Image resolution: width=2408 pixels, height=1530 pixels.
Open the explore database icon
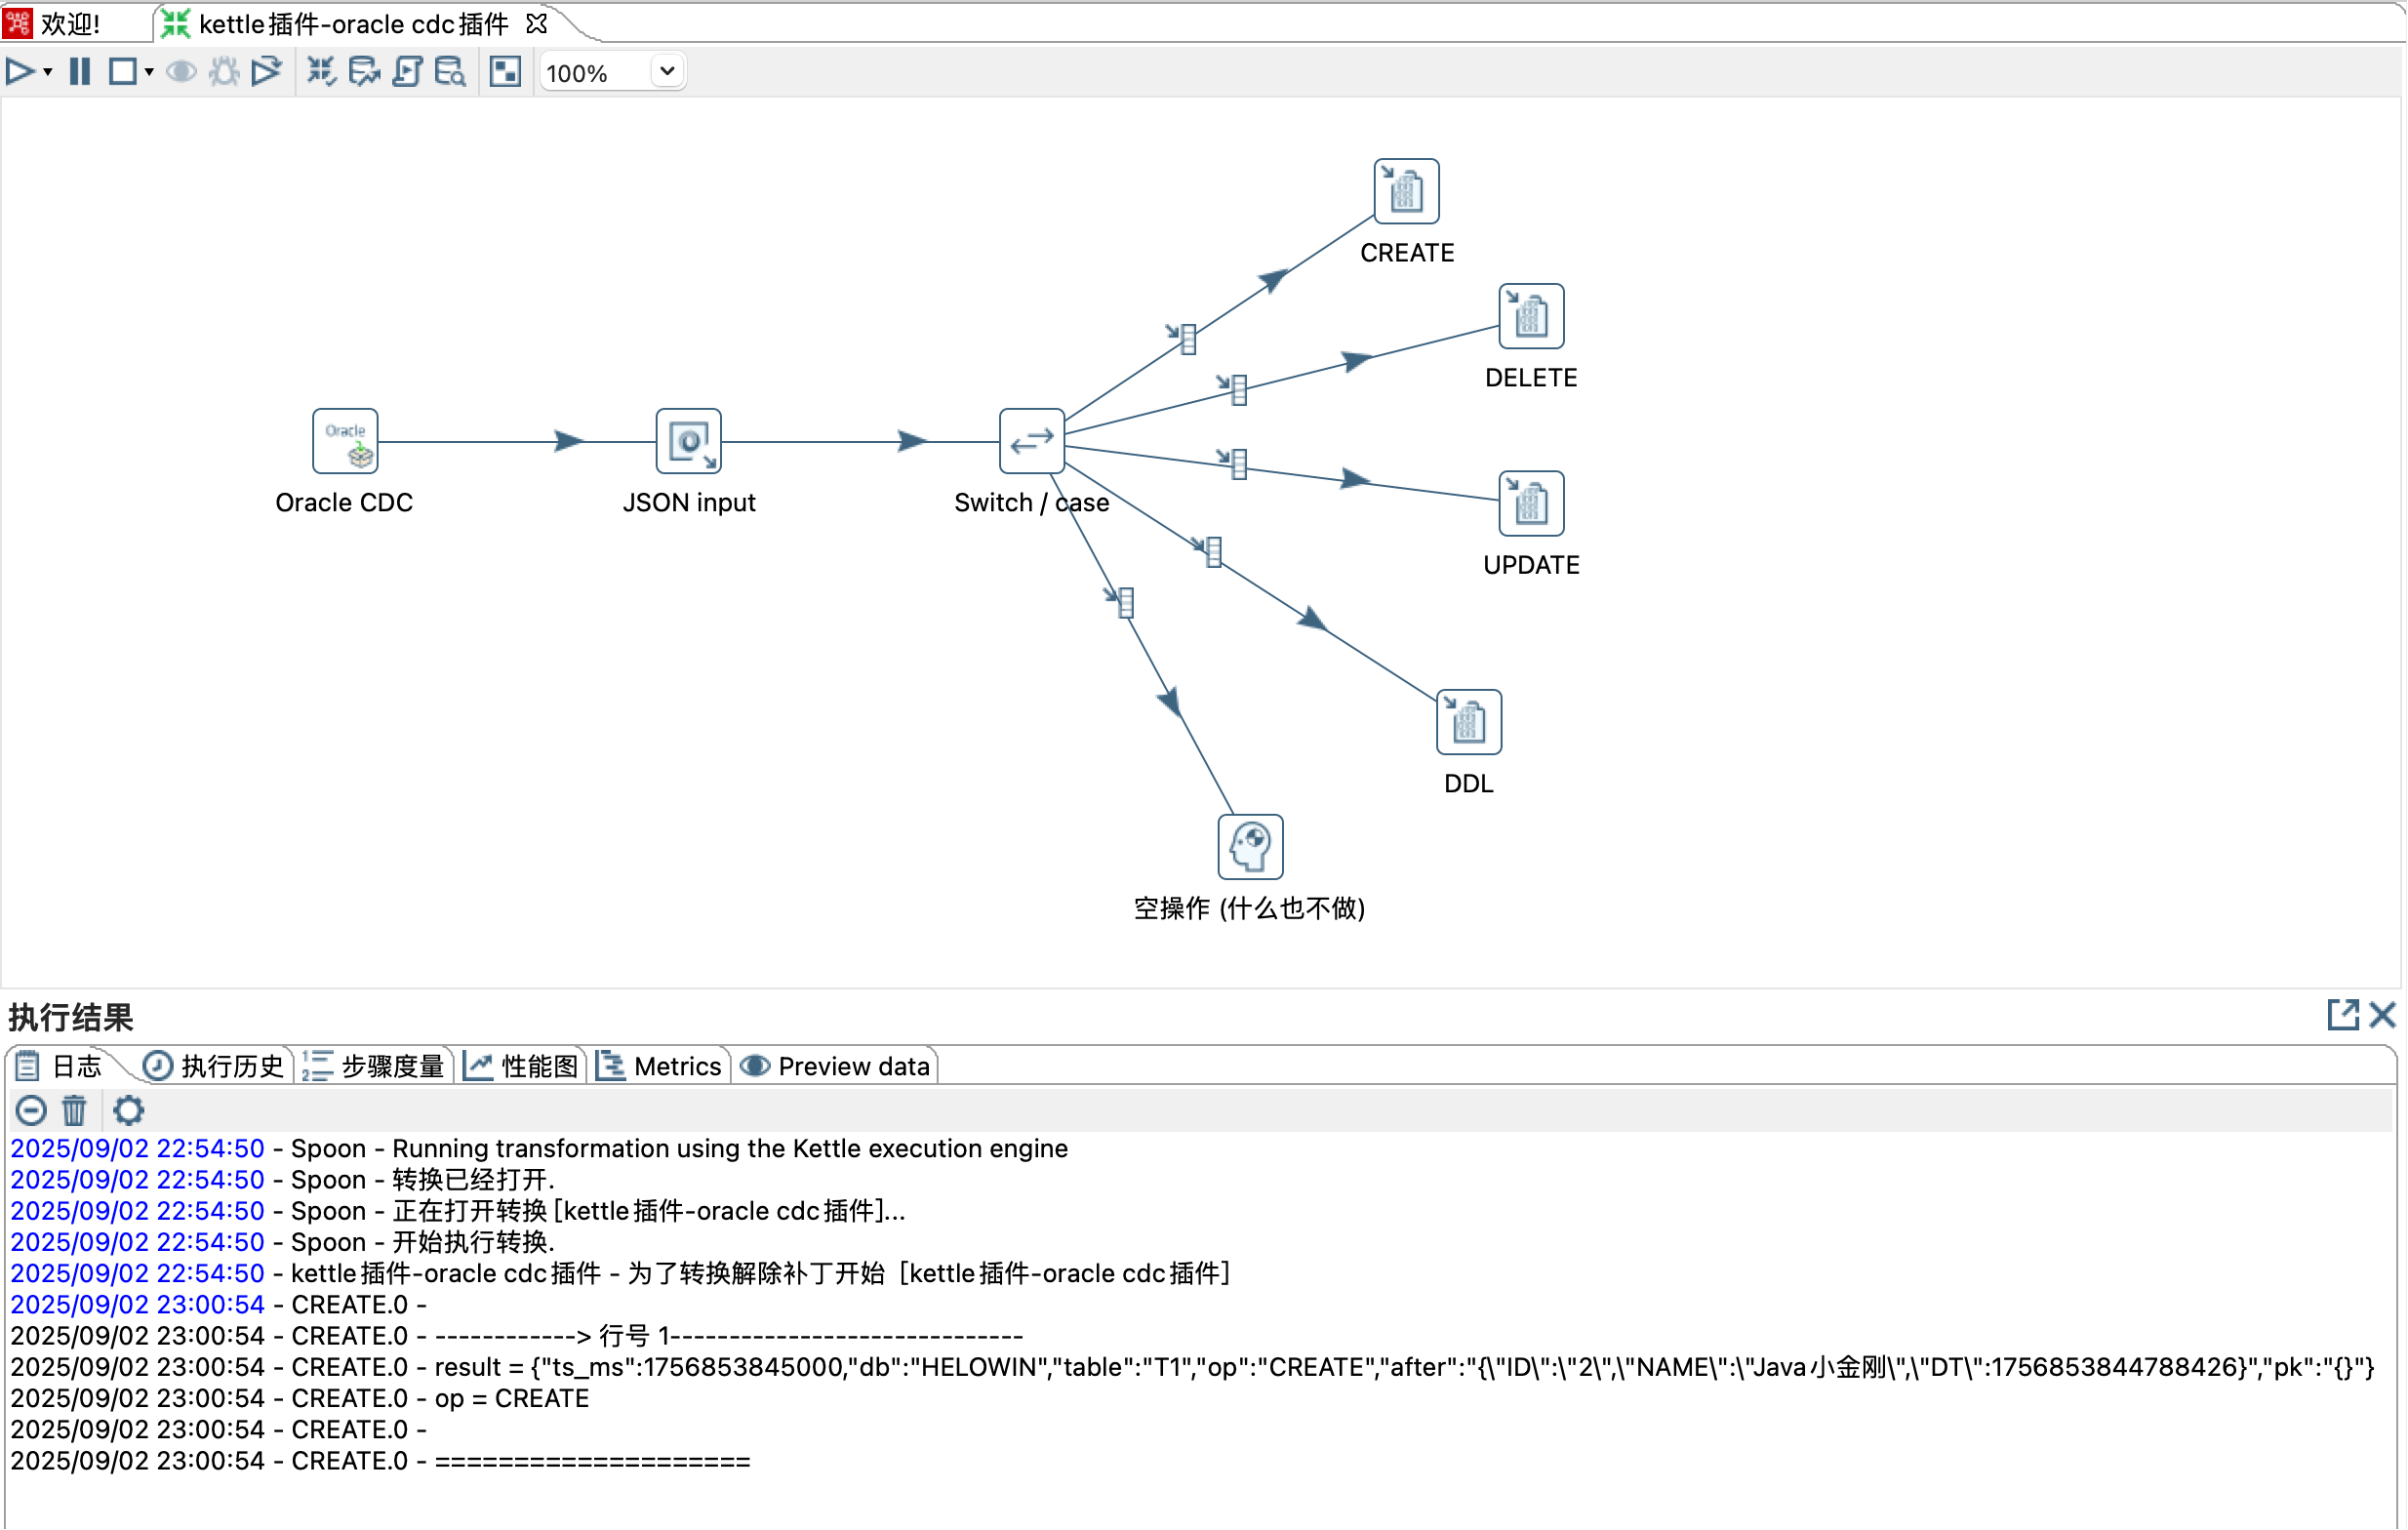tap(450, 72)
